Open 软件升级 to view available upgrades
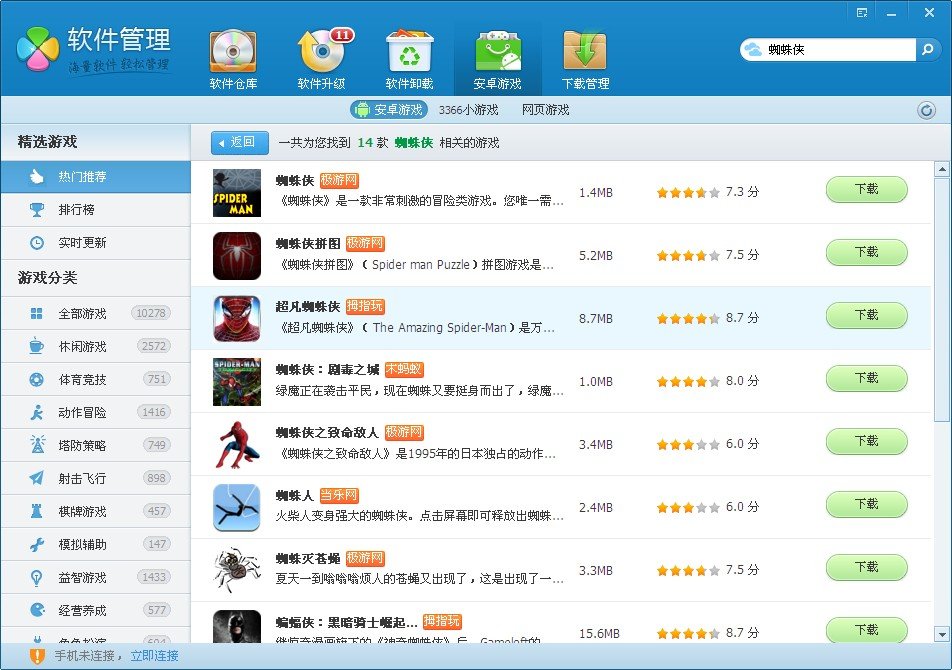 [x=320, y=55]
